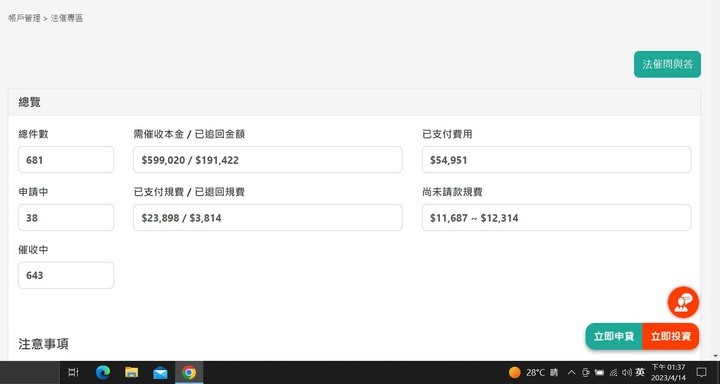Open the volume speaker tray icon
Viewport: 720px width, 384px height.
tap(626, 373)
